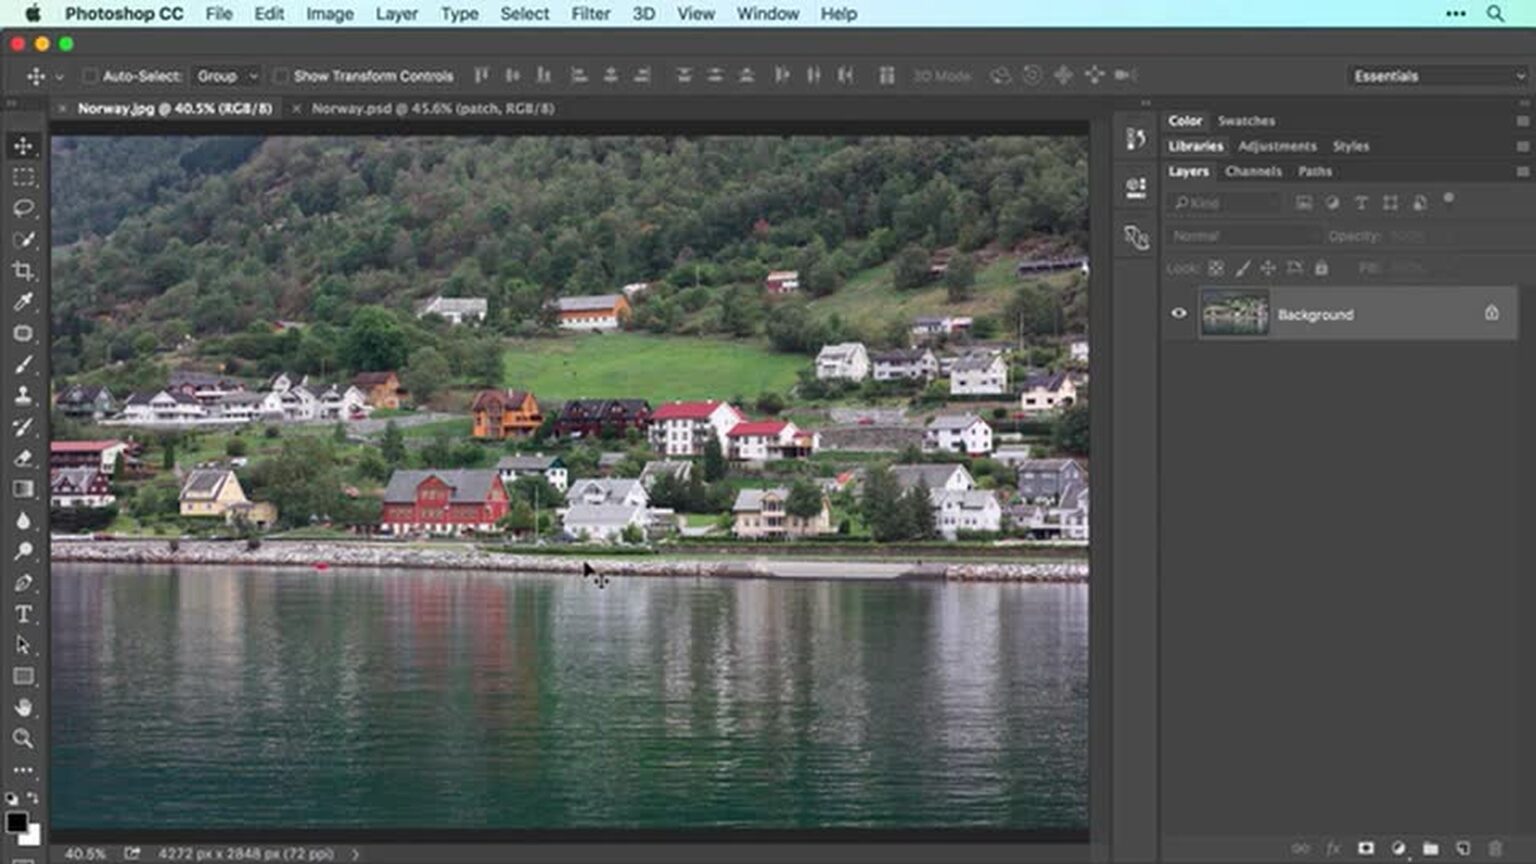1536x864 pixels.
Task: Select the Horizontal Type tool
Action: click(24, 615)
